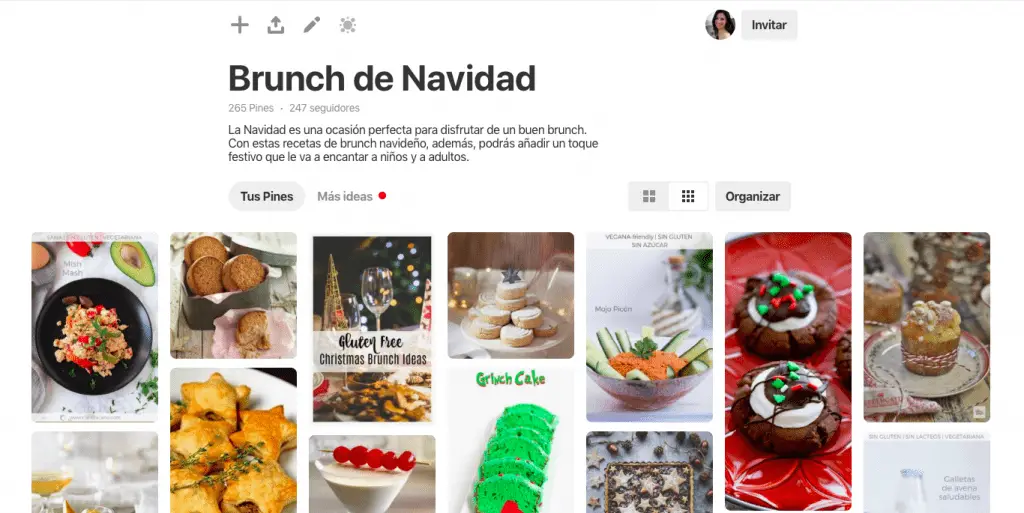1024x513 pixels.
Task: Click the plus icon to add Pin
Action: click(x=240, y=25)
